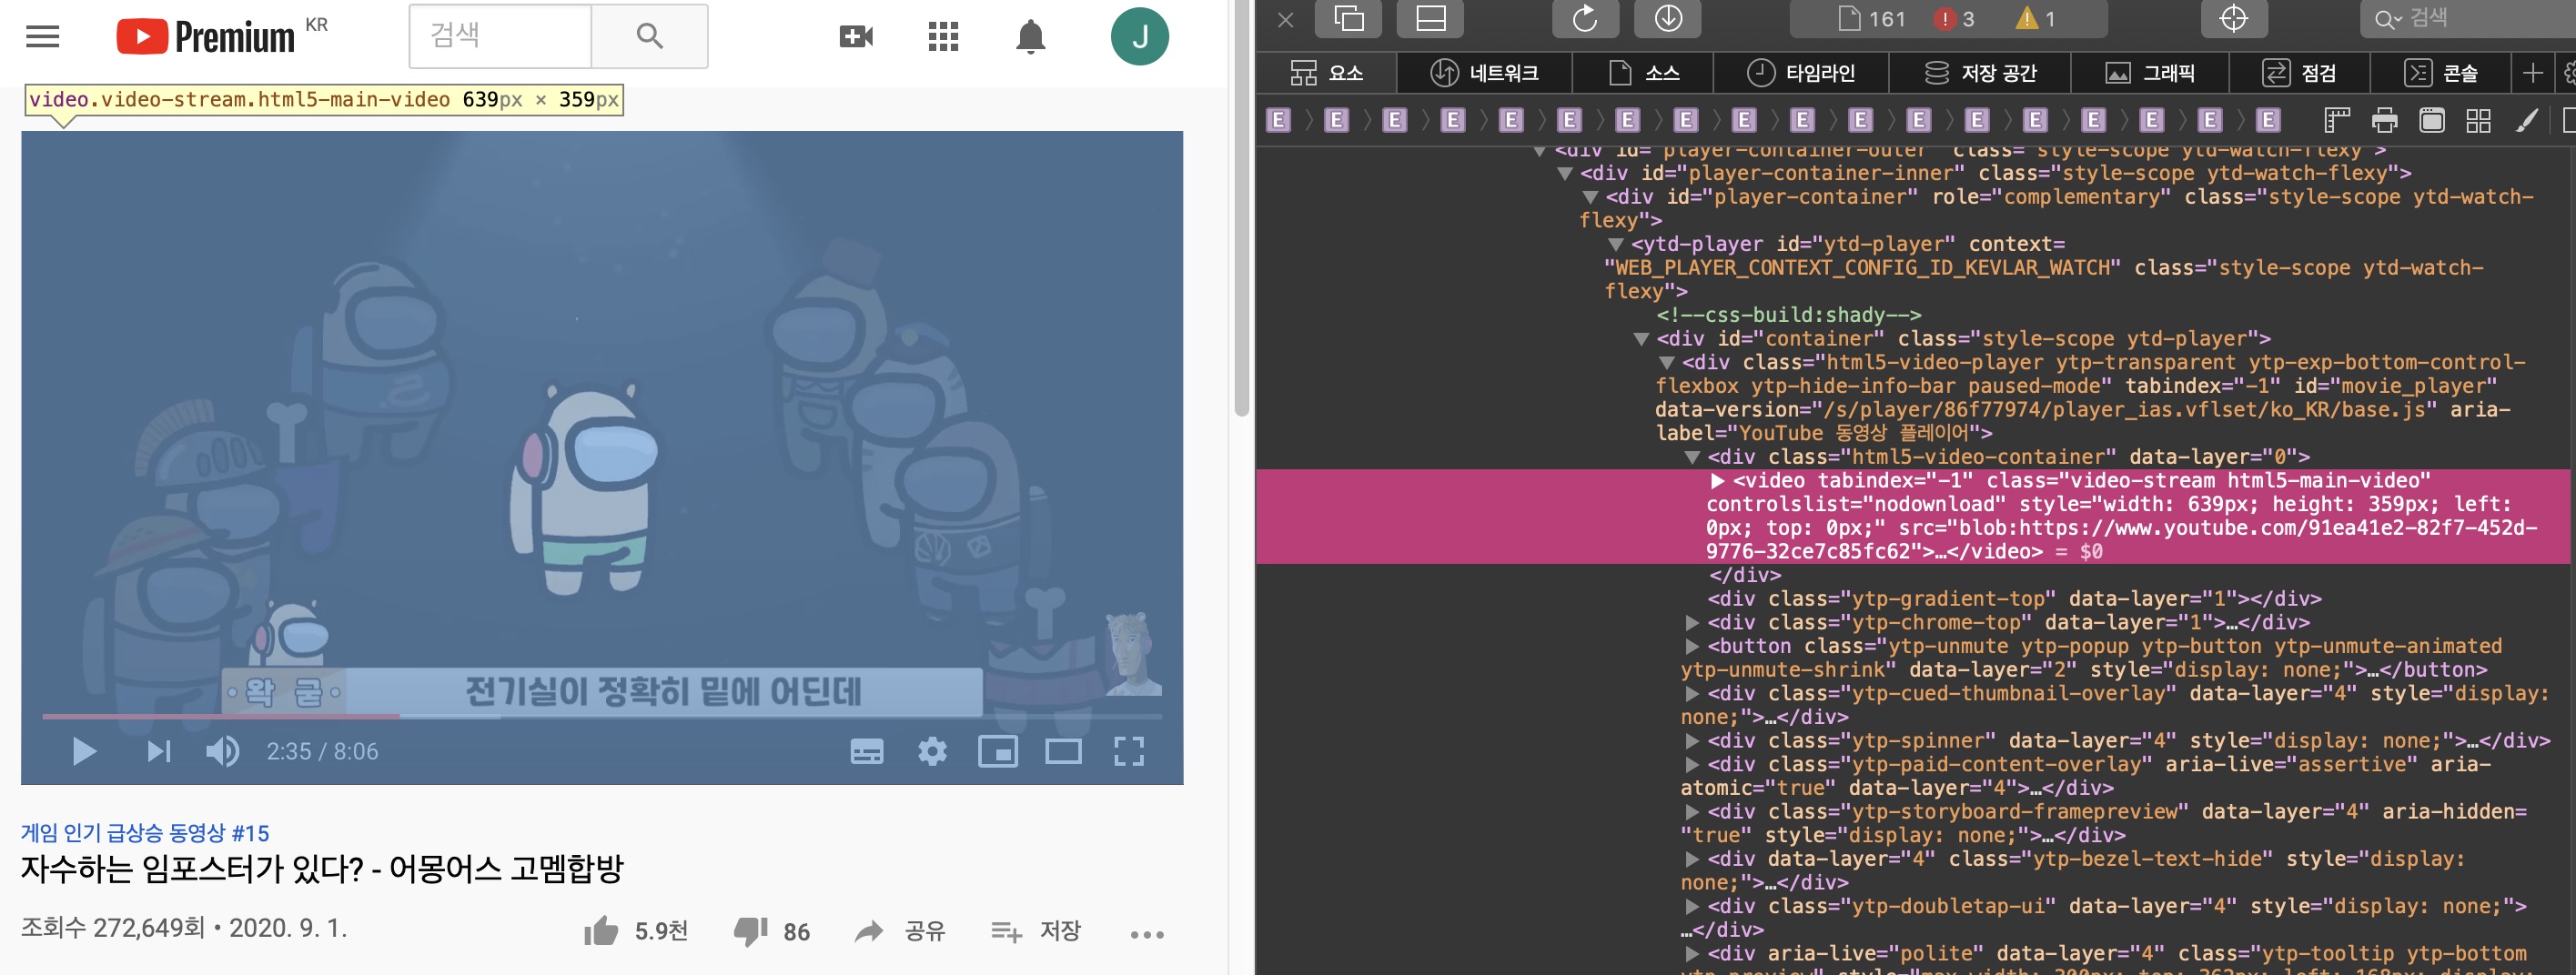Open the notifications bell
Viewport: 2576px width, 975px height.
[1030, 37]
